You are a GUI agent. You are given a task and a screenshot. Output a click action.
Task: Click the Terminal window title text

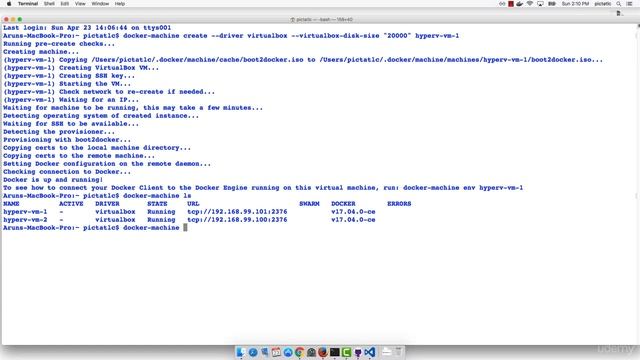322,19
